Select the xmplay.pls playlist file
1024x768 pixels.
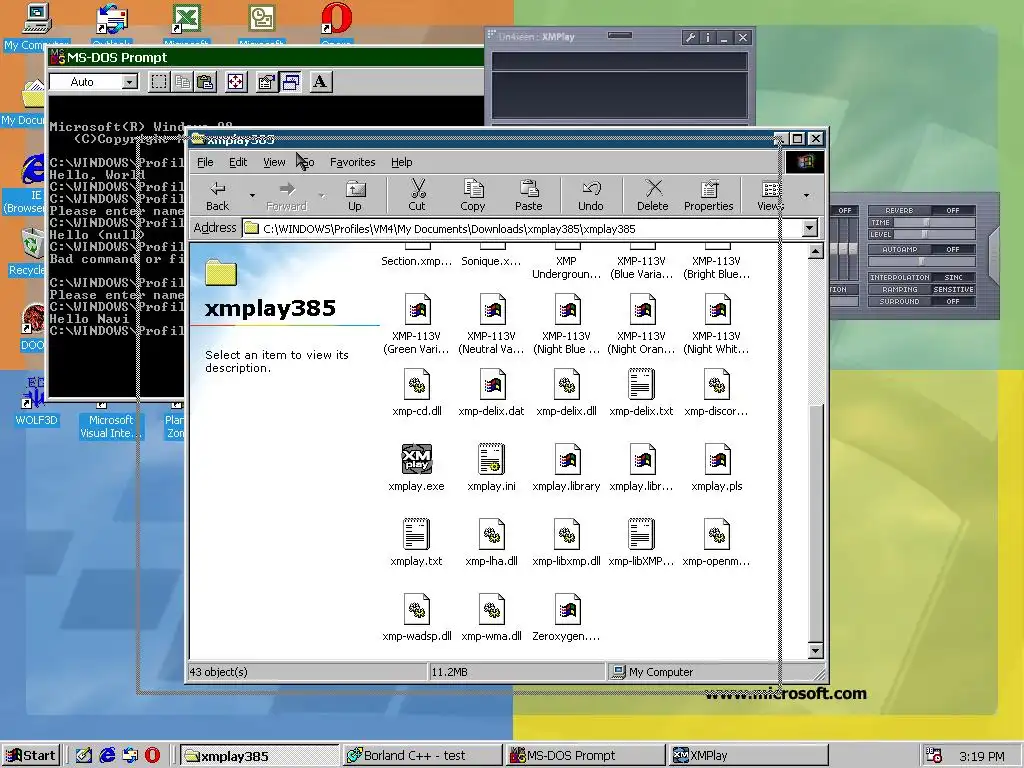716,468
